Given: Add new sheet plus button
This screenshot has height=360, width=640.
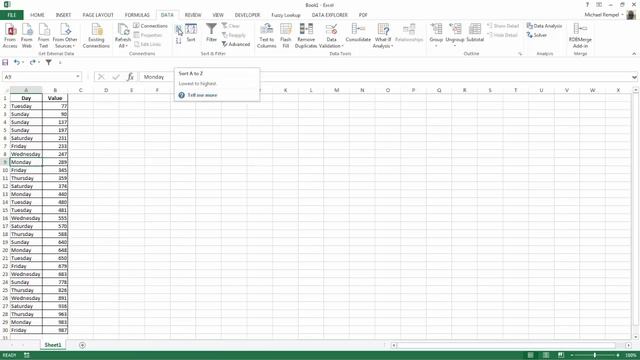Looking at the screenshot, I should coord(82,345).
